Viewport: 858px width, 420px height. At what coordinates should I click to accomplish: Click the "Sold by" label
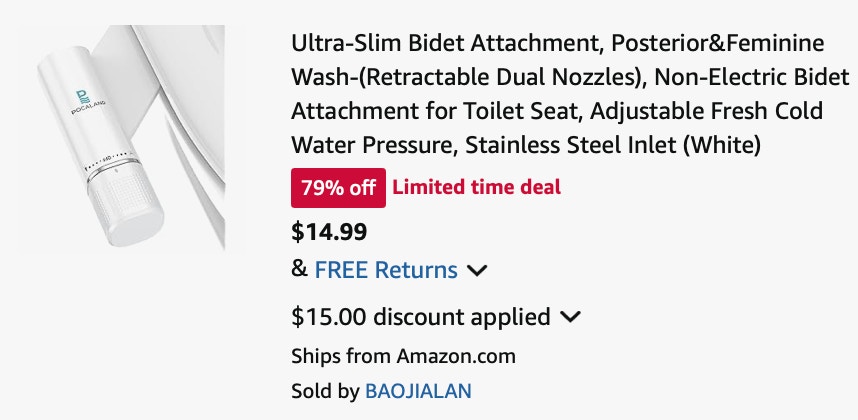point(325,392)
